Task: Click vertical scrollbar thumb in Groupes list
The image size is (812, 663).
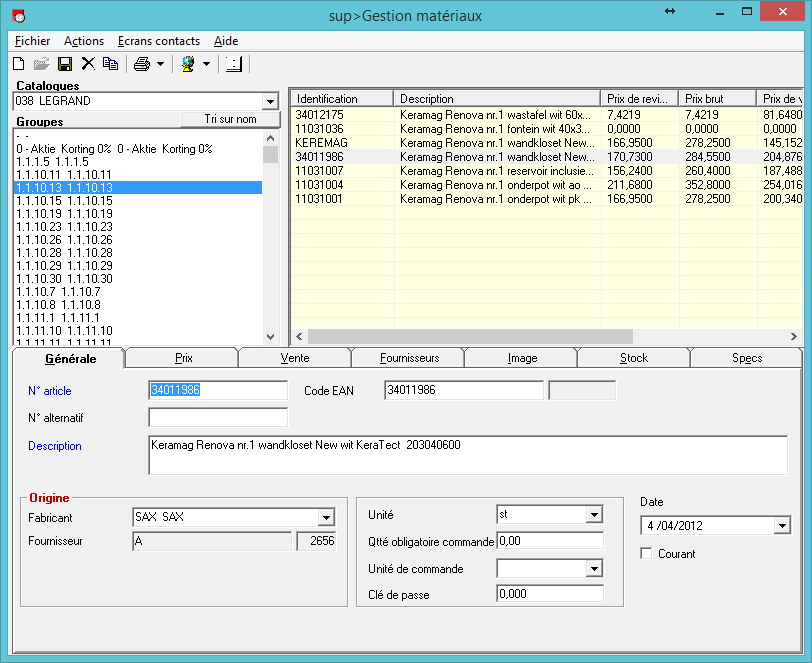Action: point(270,154)
